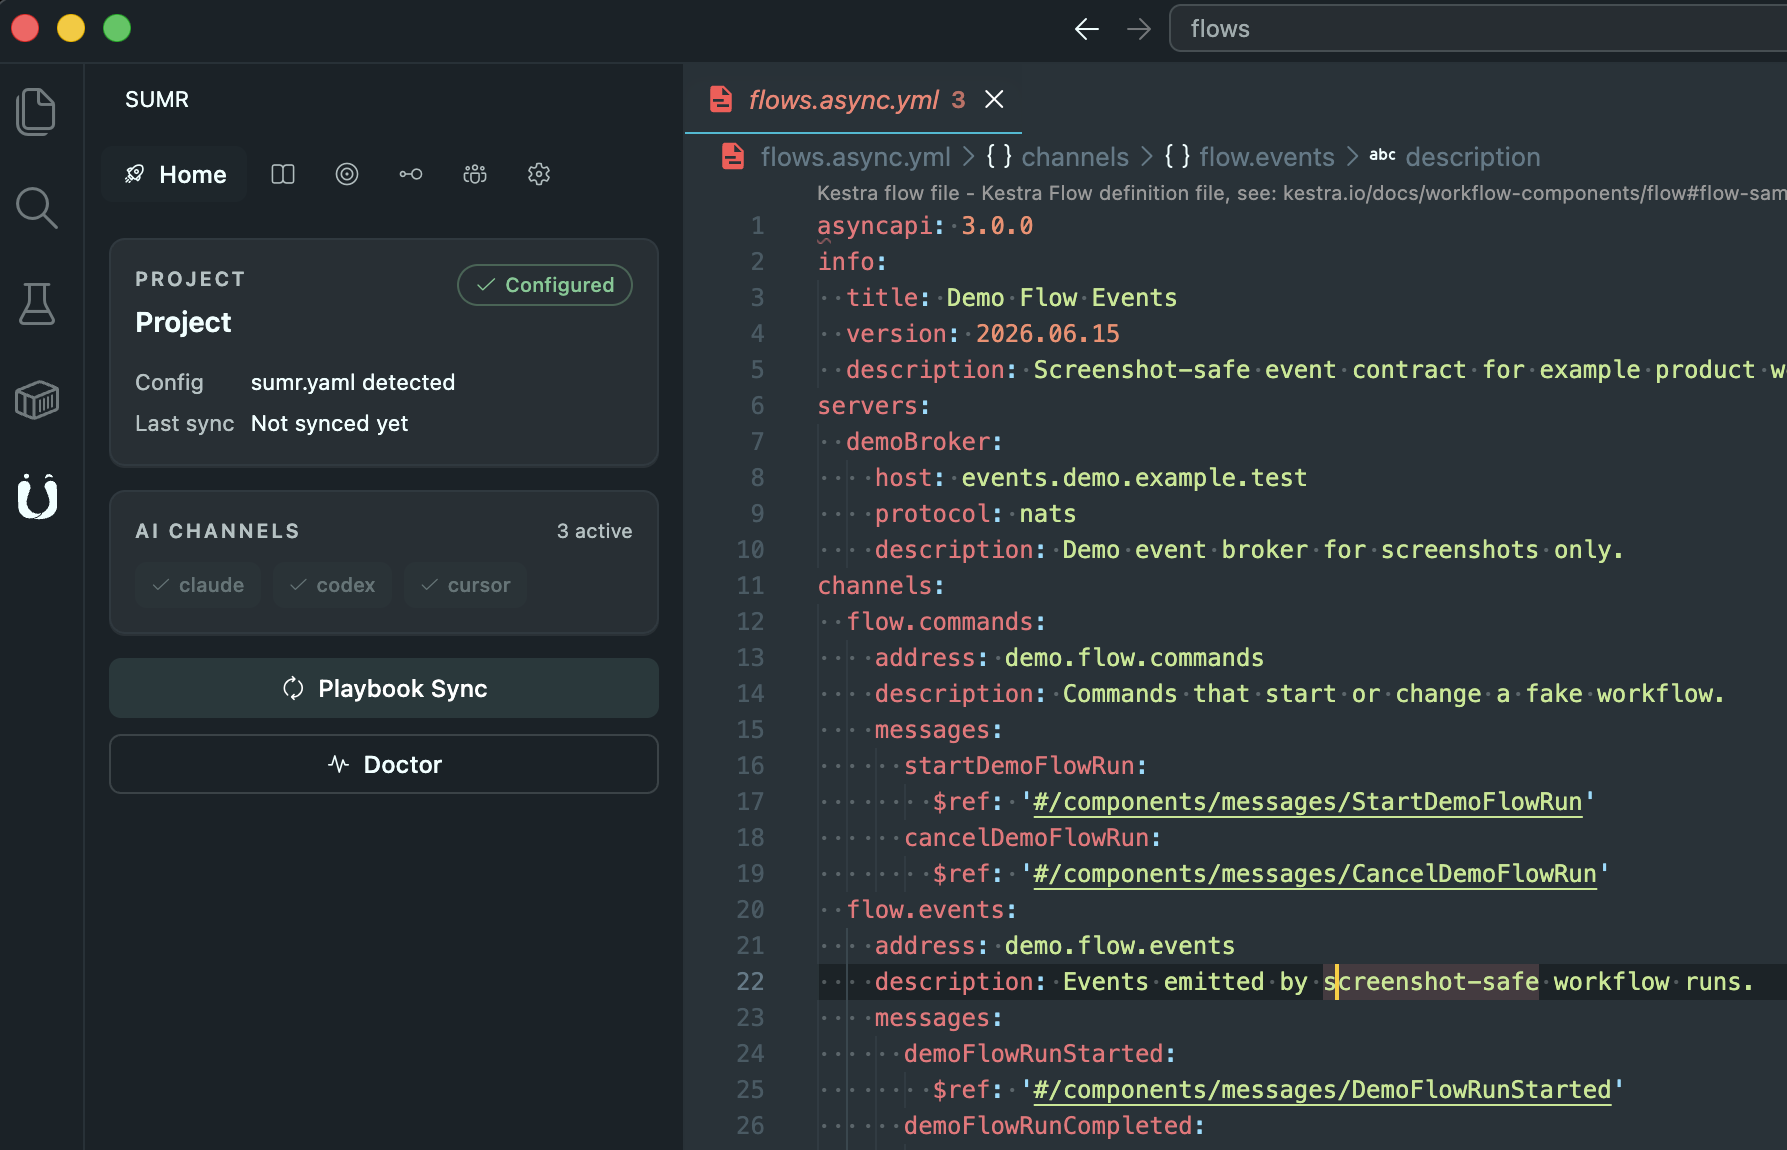Open the flow.events breadcrumb segment
The height and width of the screenshot is (1150, 1787).
1266,157
